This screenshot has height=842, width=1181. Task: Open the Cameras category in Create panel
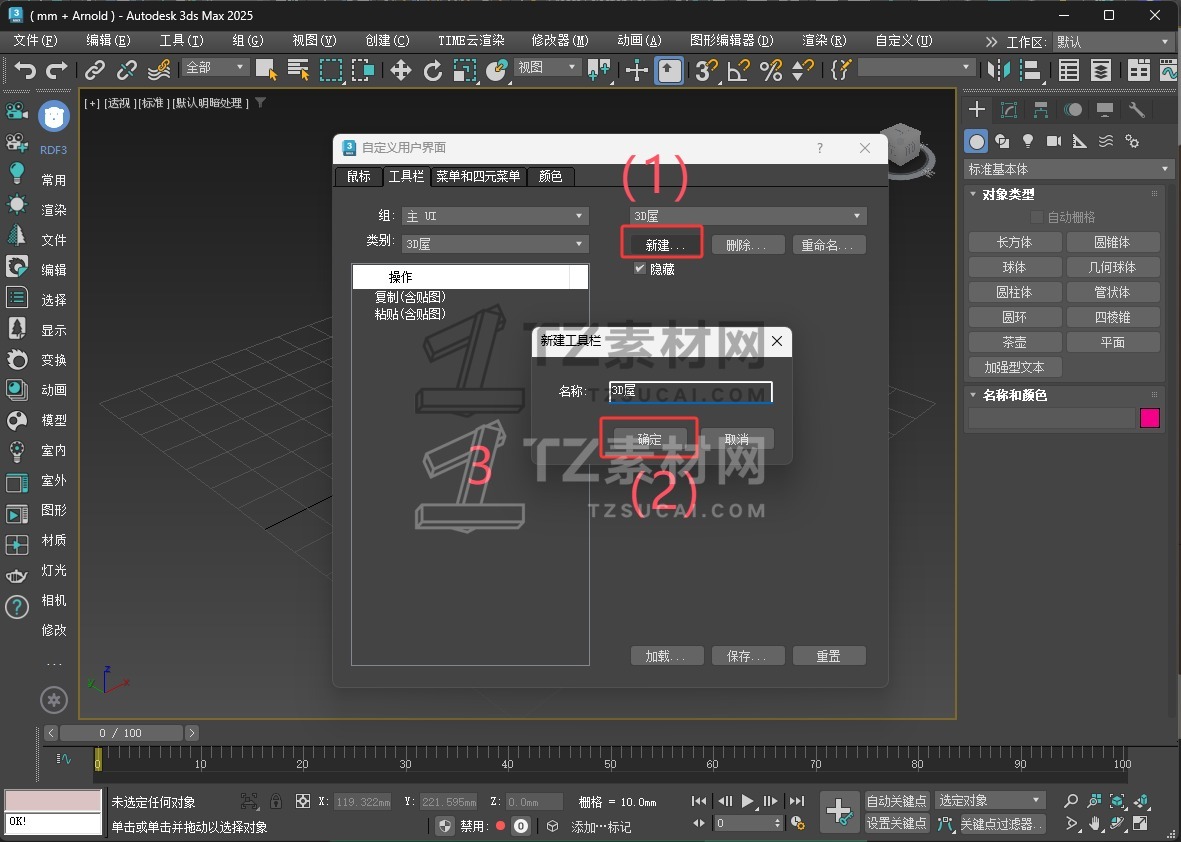coord(1053,141)
